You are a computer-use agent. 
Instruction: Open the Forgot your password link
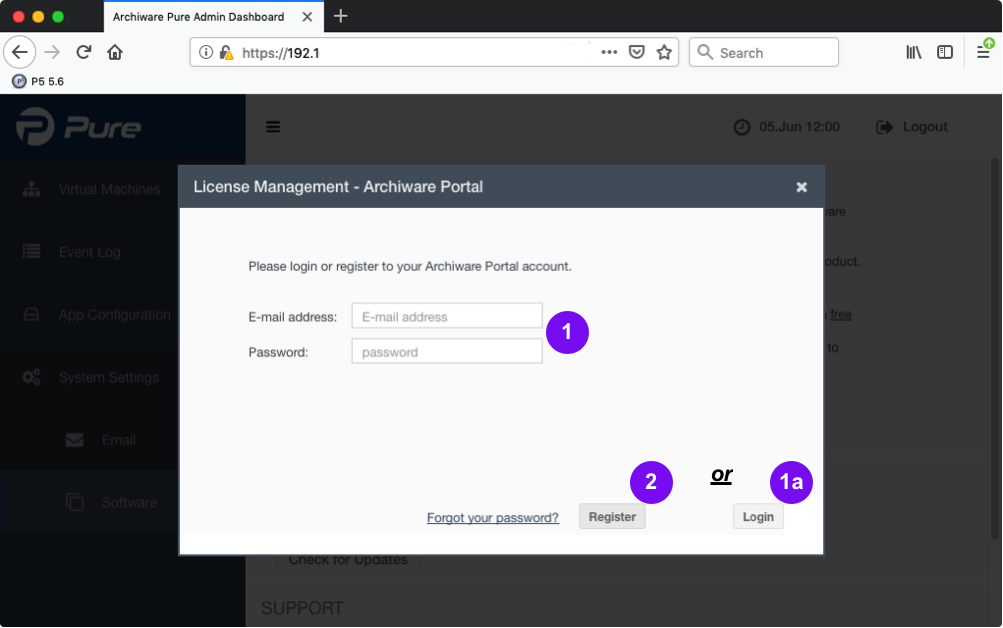pyautogui.click(x=493, y=517)
